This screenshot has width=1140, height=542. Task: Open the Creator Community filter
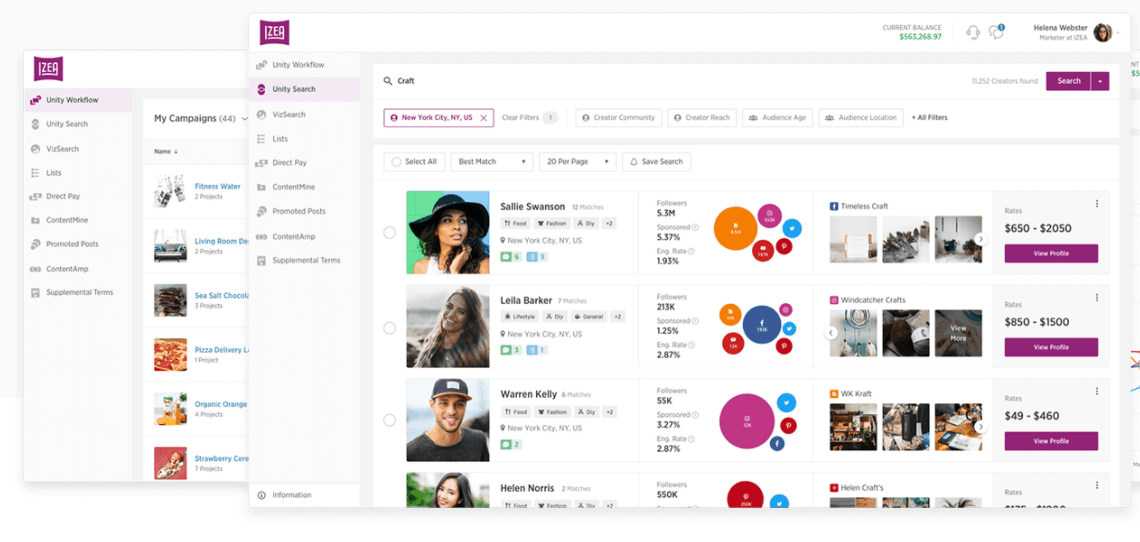point(619,117)
